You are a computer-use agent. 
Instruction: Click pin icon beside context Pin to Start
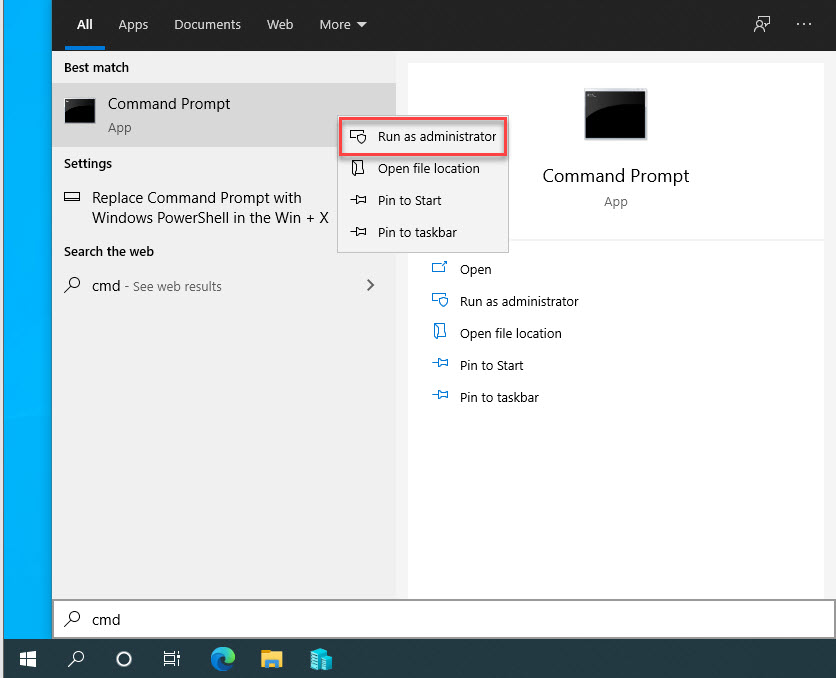click(x=358, y=200)
